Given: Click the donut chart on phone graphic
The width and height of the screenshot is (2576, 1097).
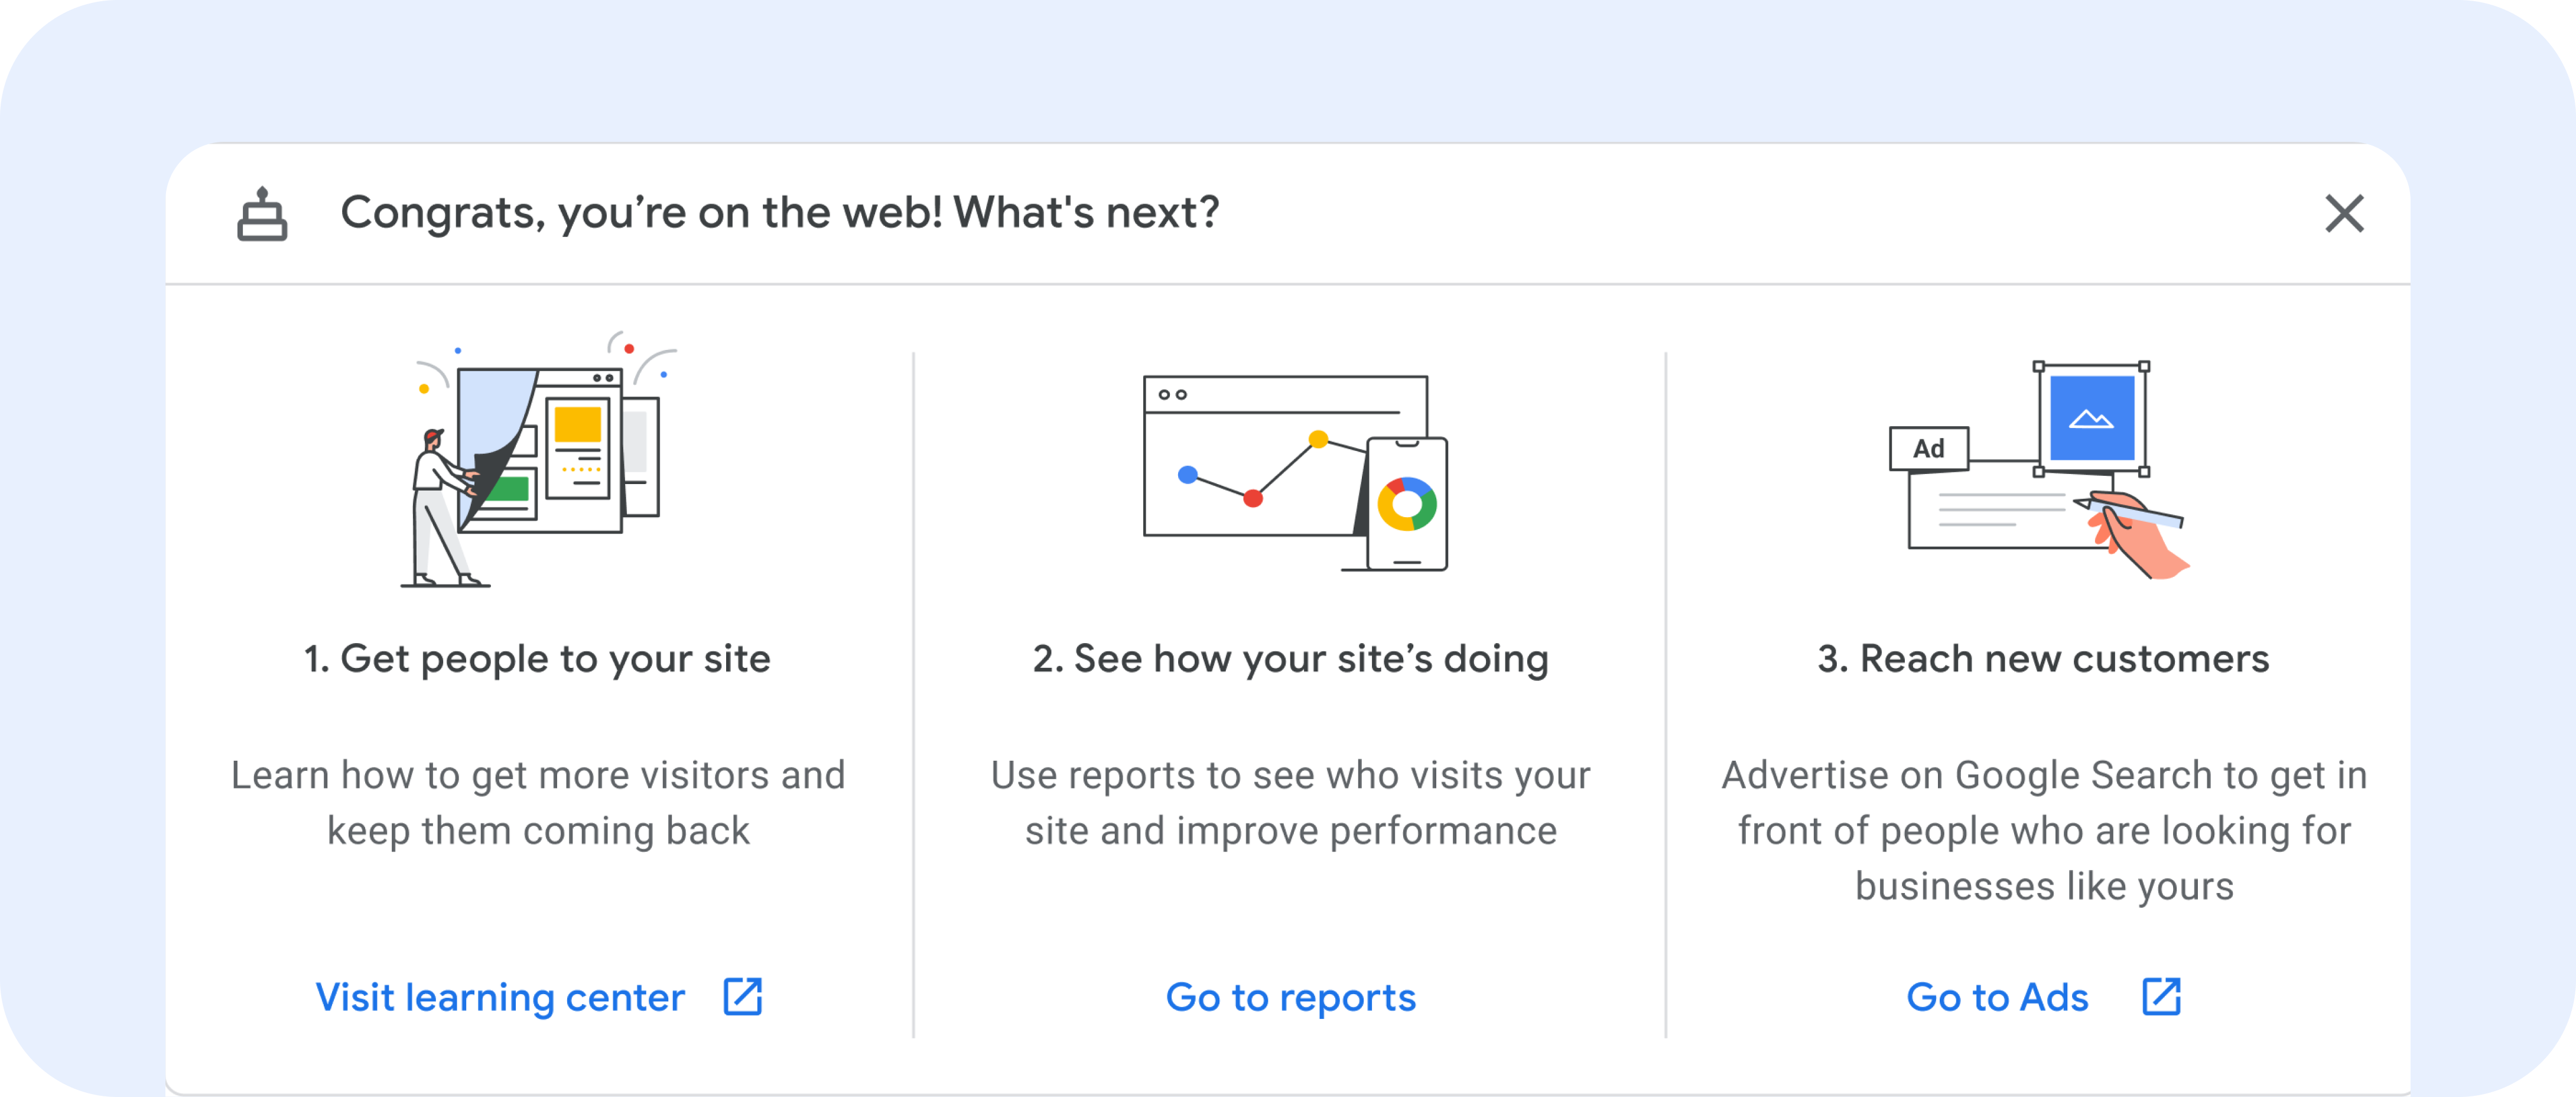Looking at the screenshot, I should [x=1407, y=504].
